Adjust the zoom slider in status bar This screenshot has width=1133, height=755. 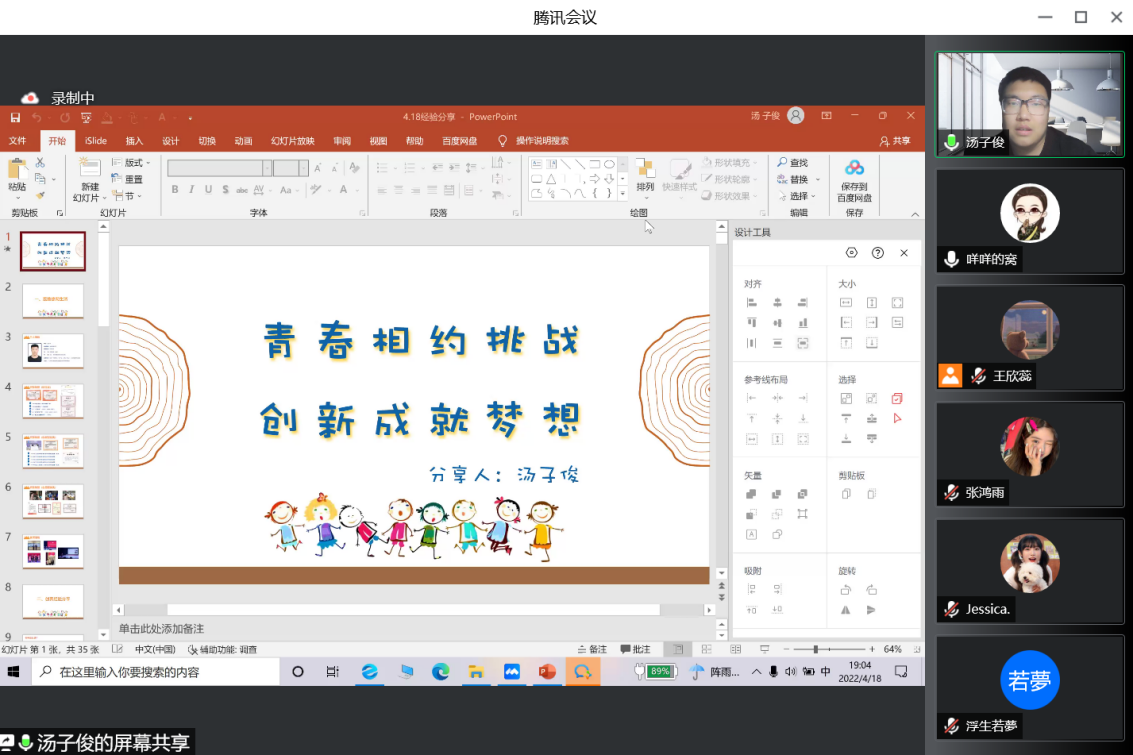816,649
